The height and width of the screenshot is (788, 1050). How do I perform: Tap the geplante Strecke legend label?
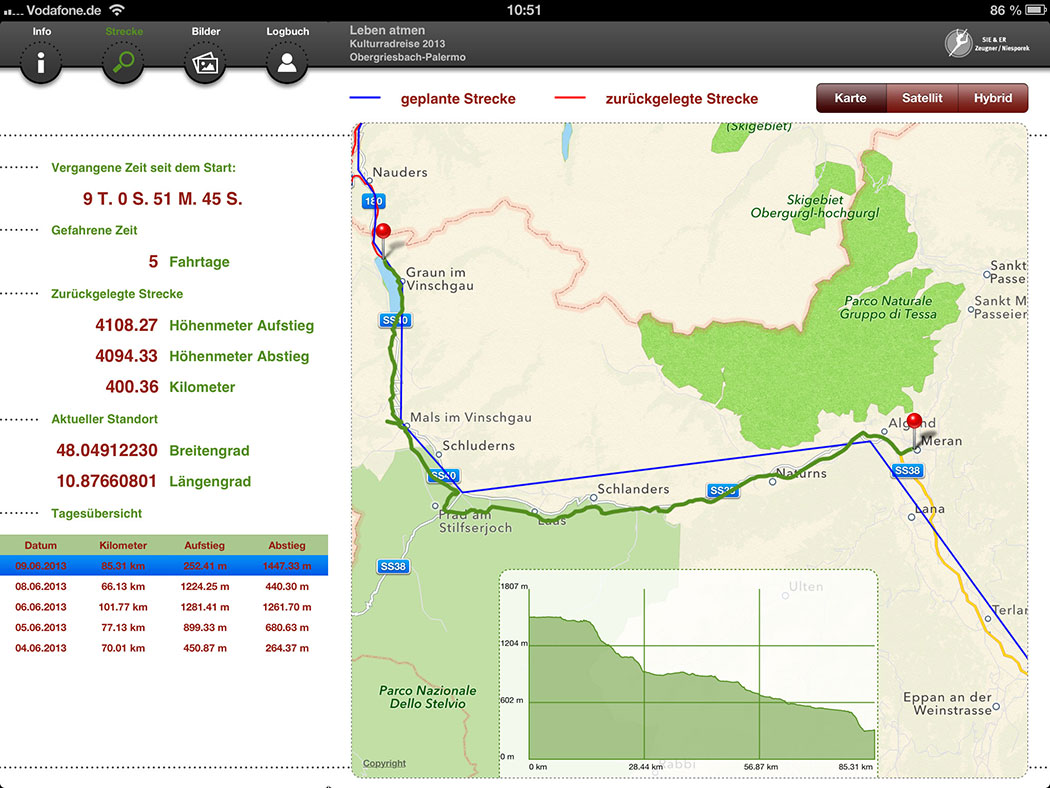pos(458,99)
